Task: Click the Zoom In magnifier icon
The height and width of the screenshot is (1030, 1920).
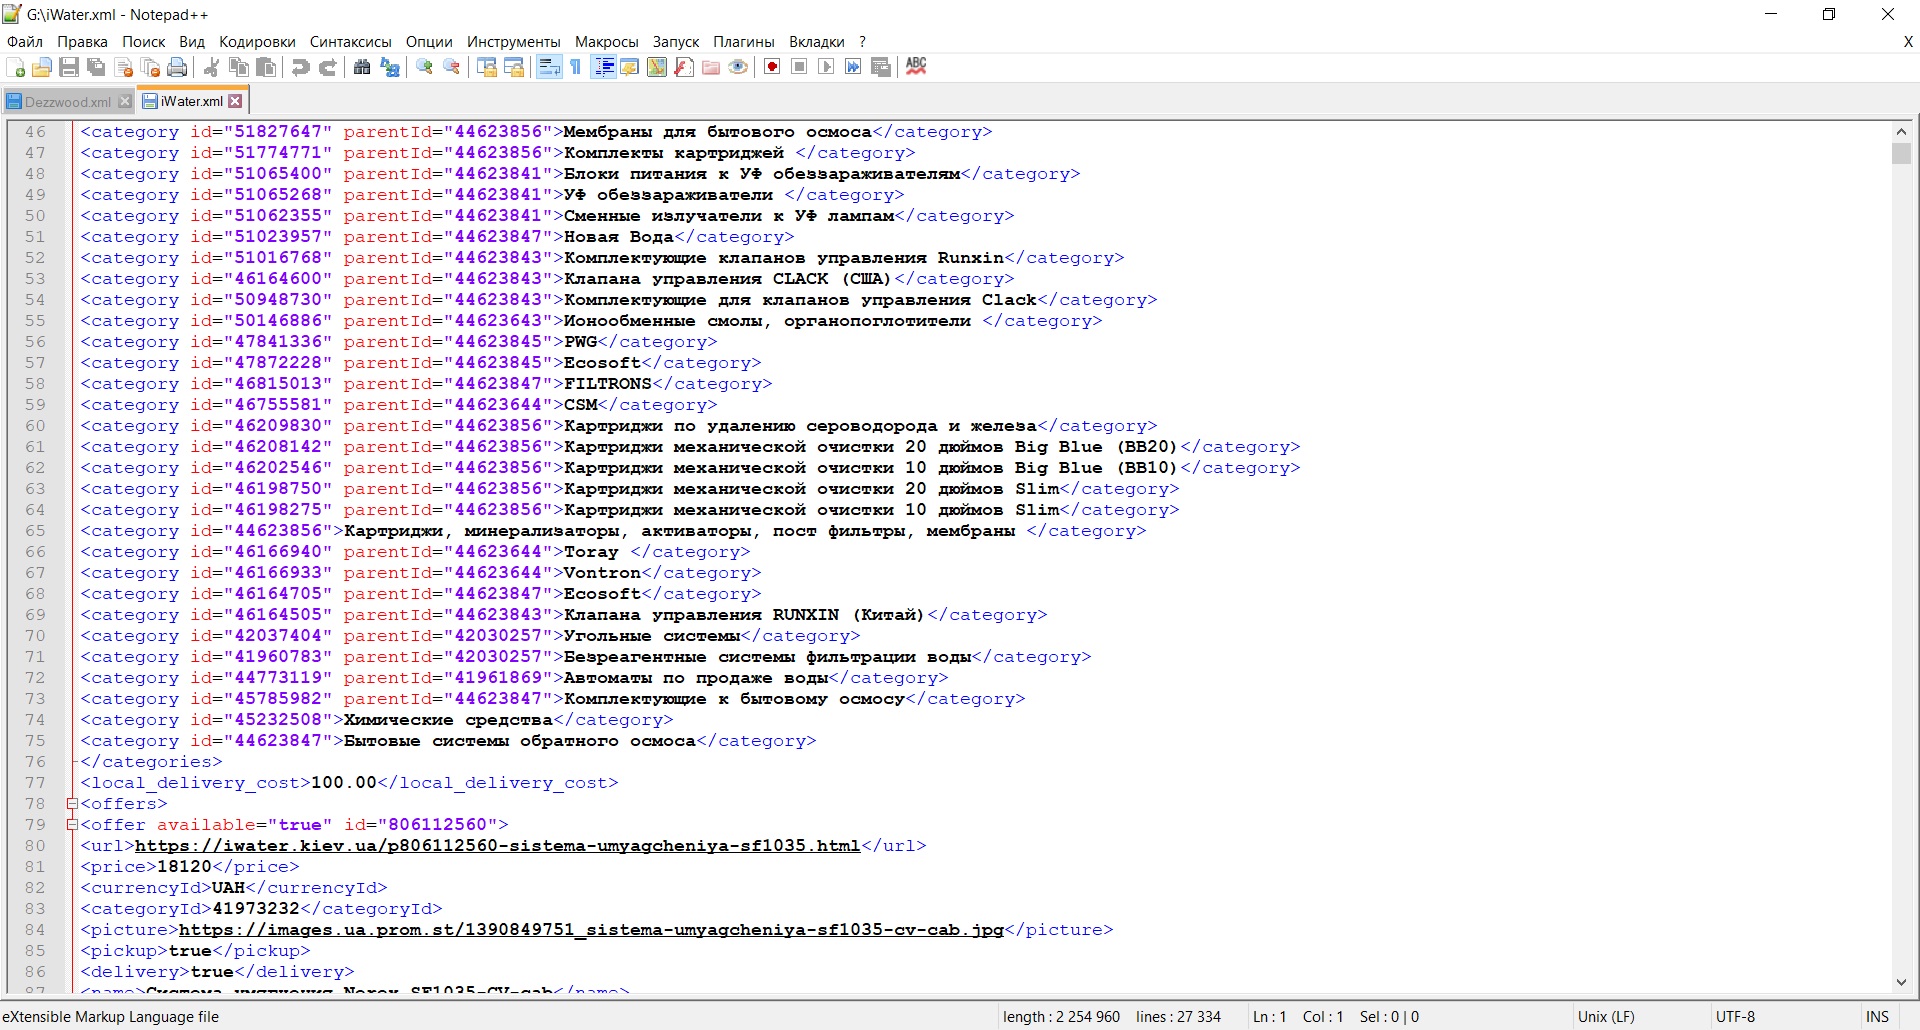Action: (x=425, y=67)
